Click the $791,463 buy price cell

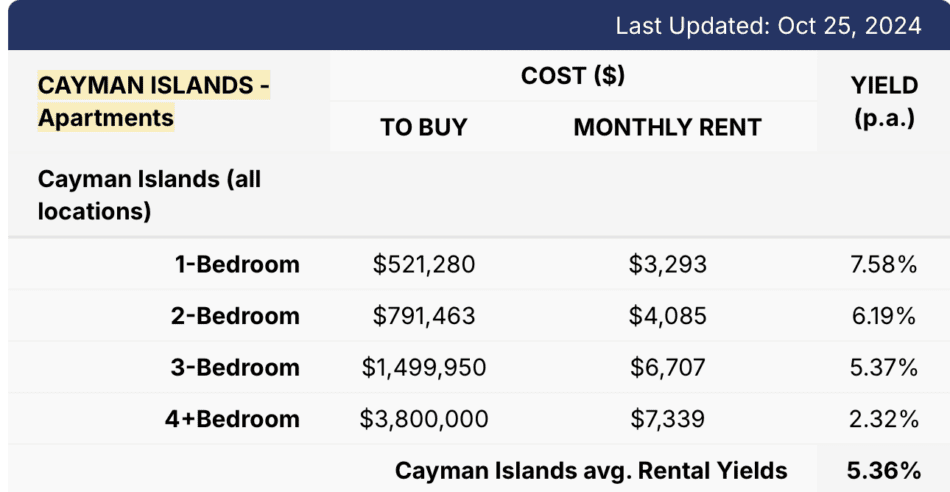tap(424, 316)
